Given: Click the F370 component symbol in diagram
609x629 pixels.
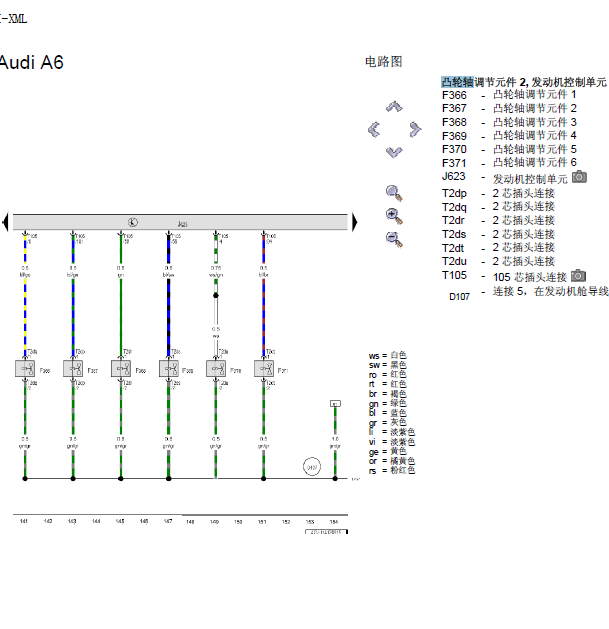Looking at the screenshot, I should (216, 368).
